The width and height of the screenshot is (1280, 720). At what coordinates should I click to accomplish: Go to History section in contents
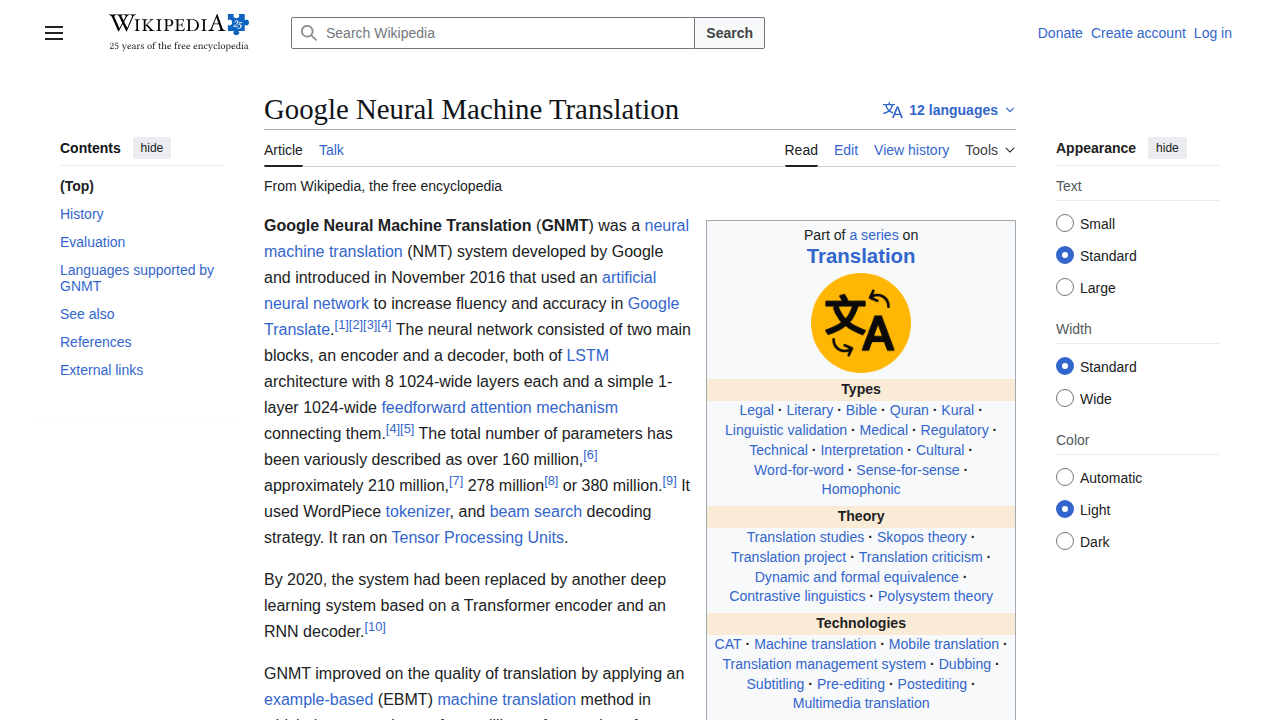tap(82, 214)
